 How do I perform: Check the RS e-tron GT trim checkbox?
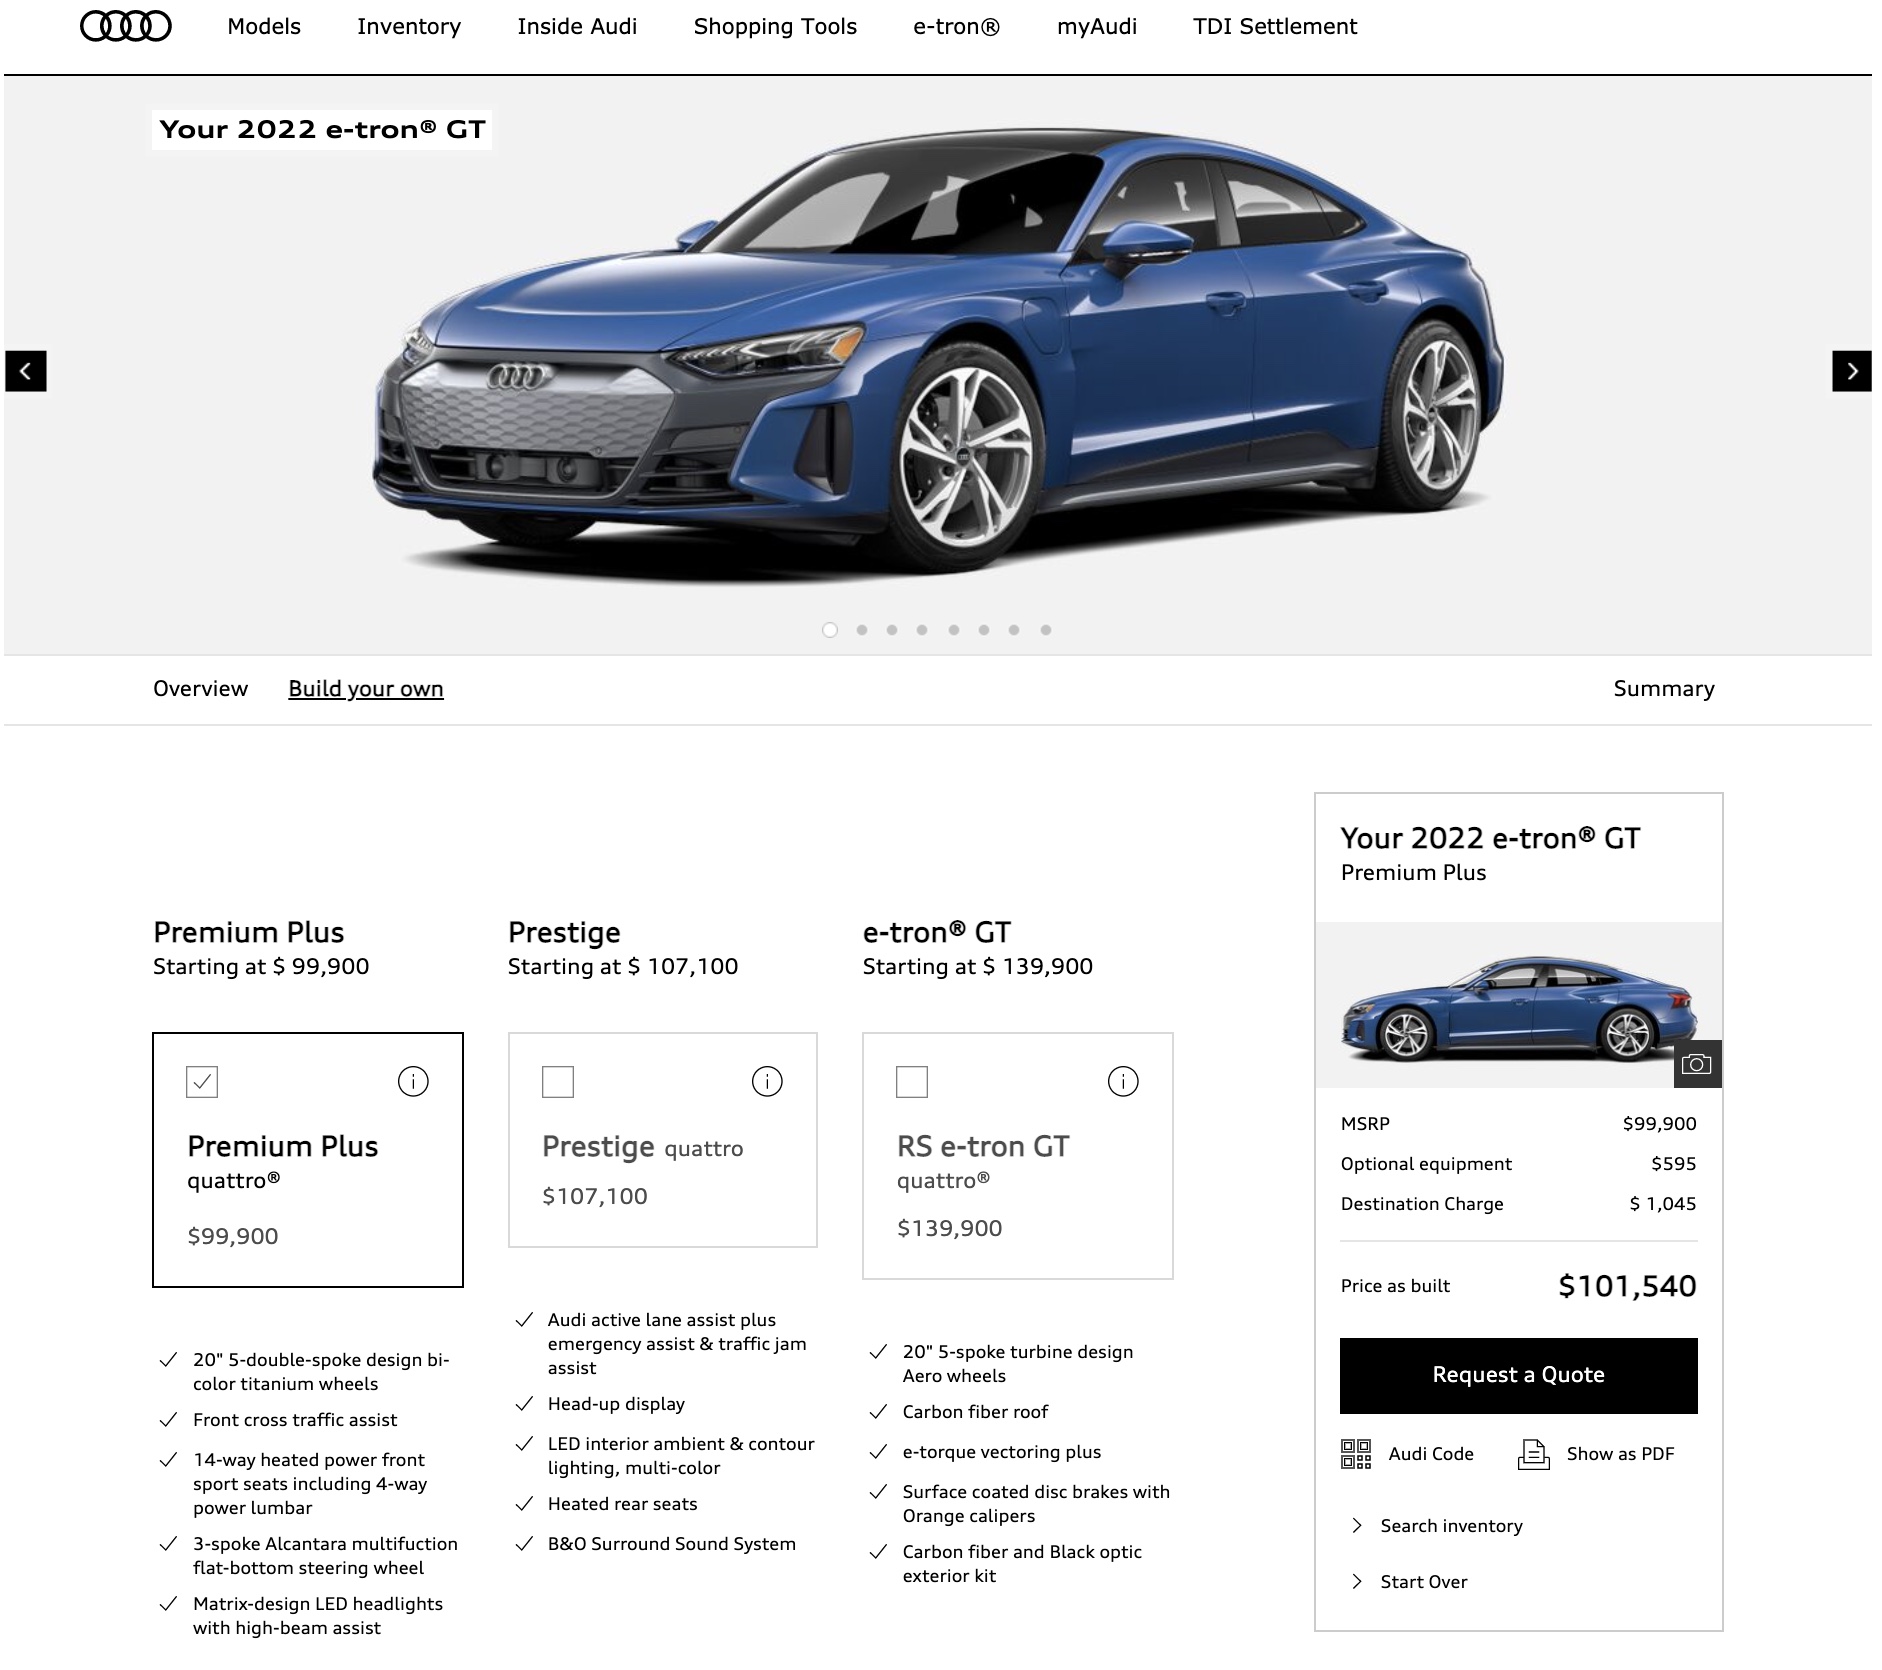pyautogui.click(x=912, y=1082)
